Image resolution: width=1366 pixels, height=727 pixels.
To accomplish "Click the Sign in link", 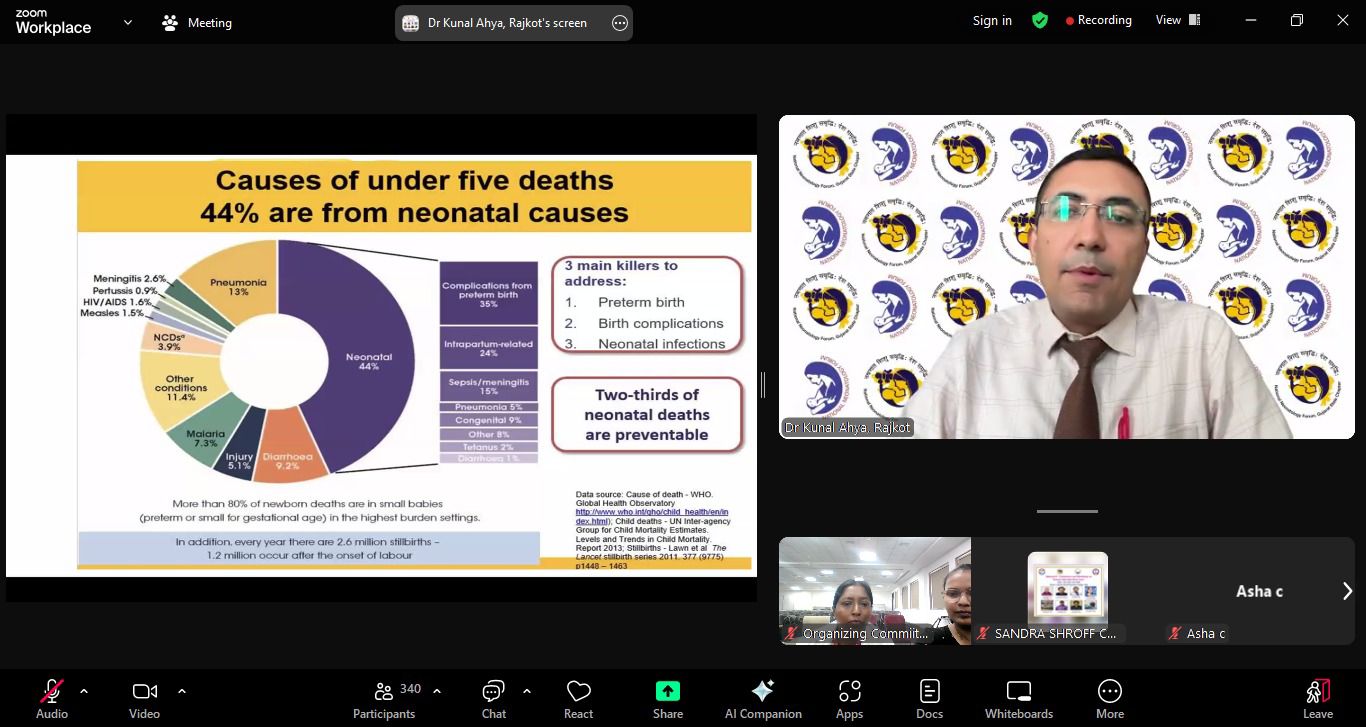I will coord(992,21).
